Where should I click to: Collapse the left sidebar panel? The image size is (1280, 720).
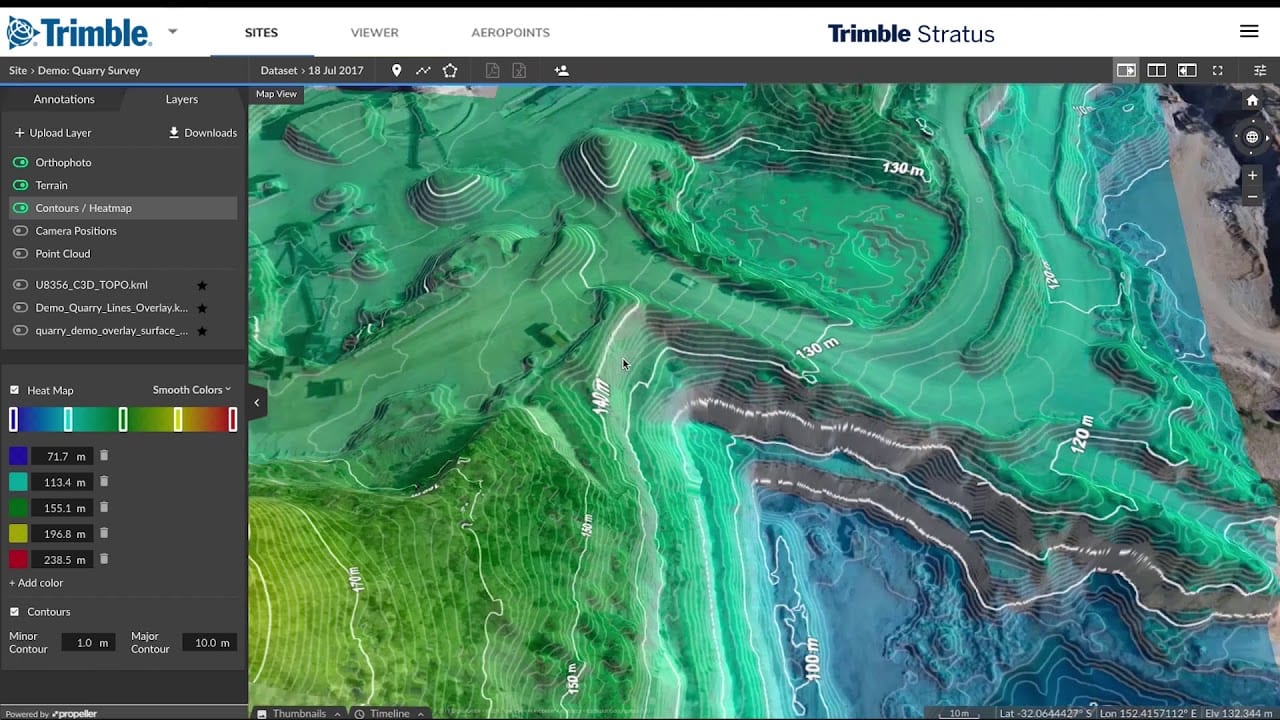pyautogui.click(x=257, y=402)
